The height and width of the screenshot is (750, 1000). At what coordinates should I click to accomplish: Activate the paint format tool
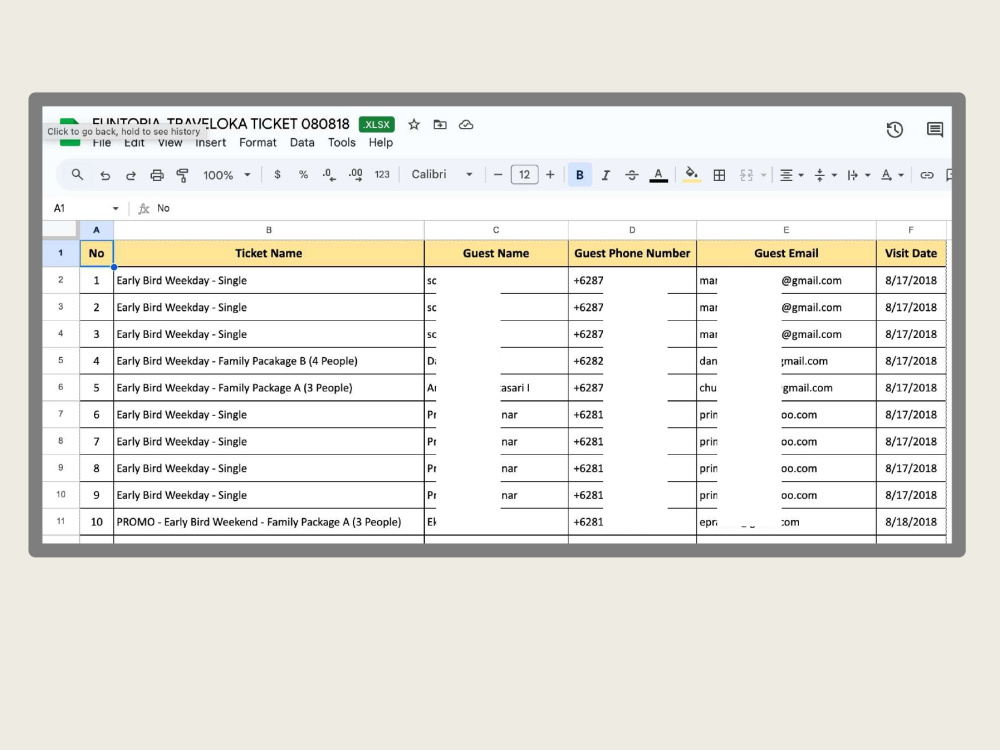(x=182, y=175)
